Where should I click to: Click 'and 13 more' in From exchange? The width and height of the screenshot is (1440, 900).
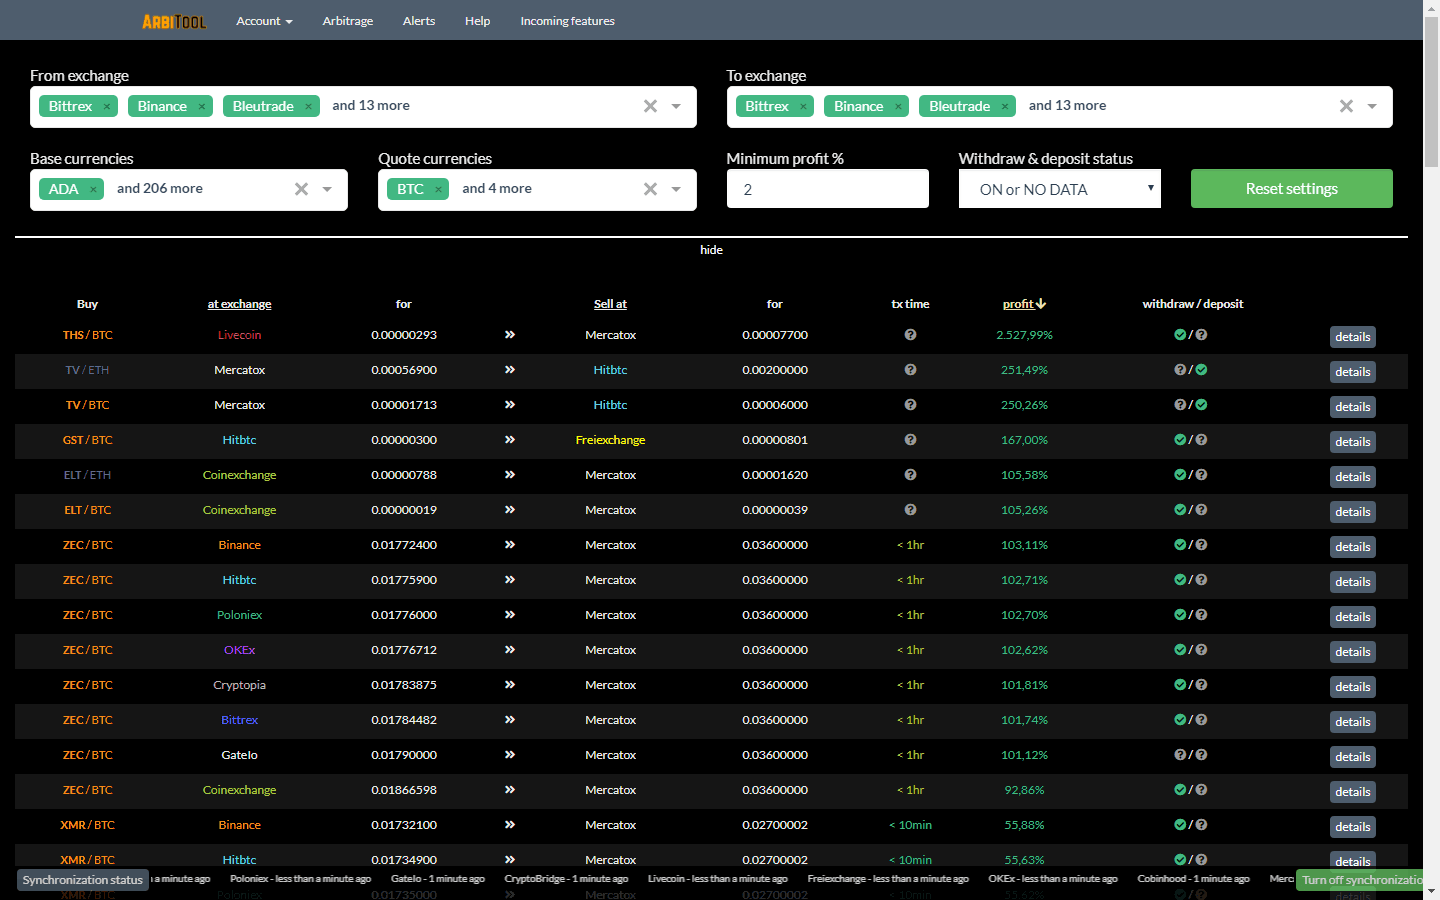pyautogui.click(x=371, y=106)
